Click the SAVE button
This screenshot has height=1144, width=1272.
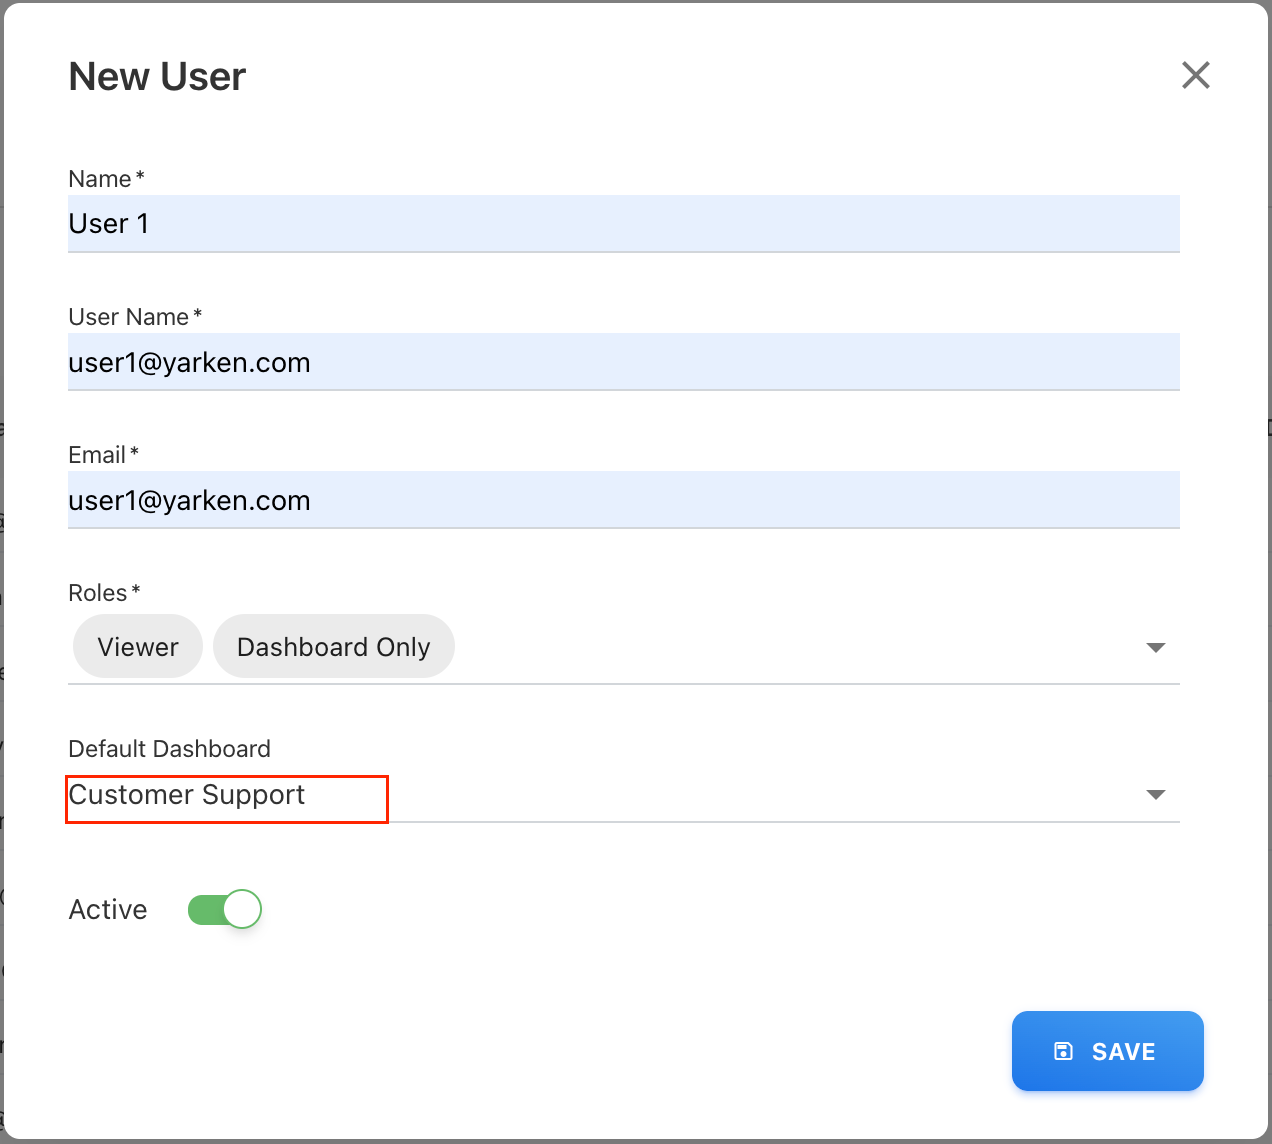pyautogui.click(x=1107, y=1051)
